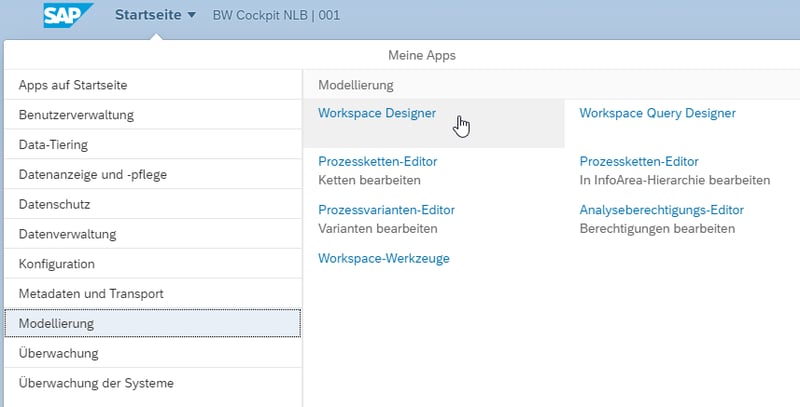Launch Workspace Query Designer app

[657, 113]
